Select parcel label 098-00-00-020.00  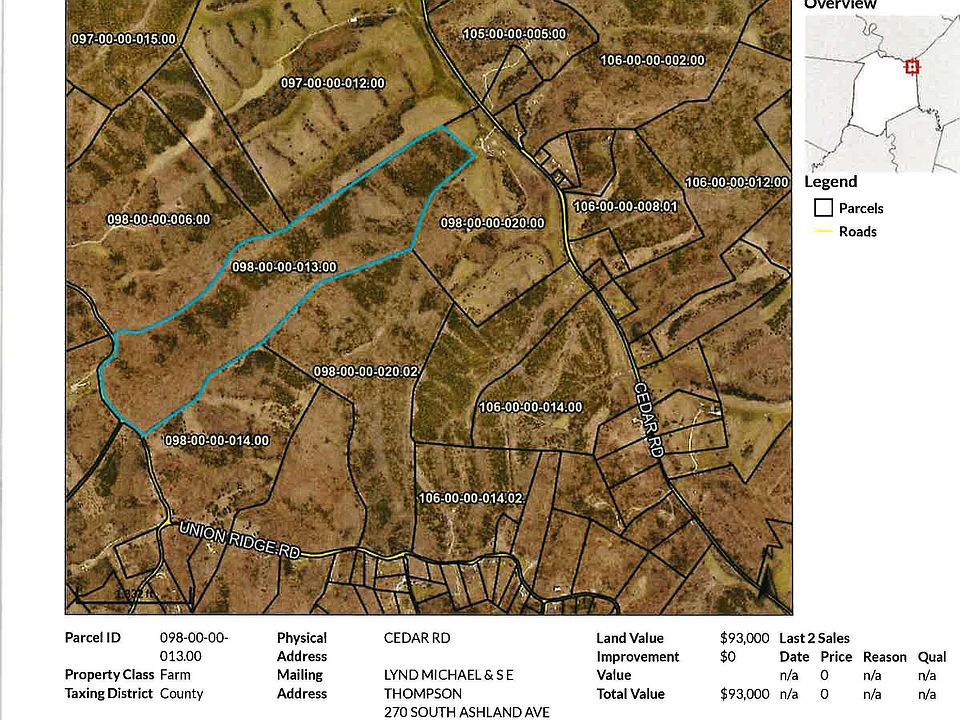492,223
